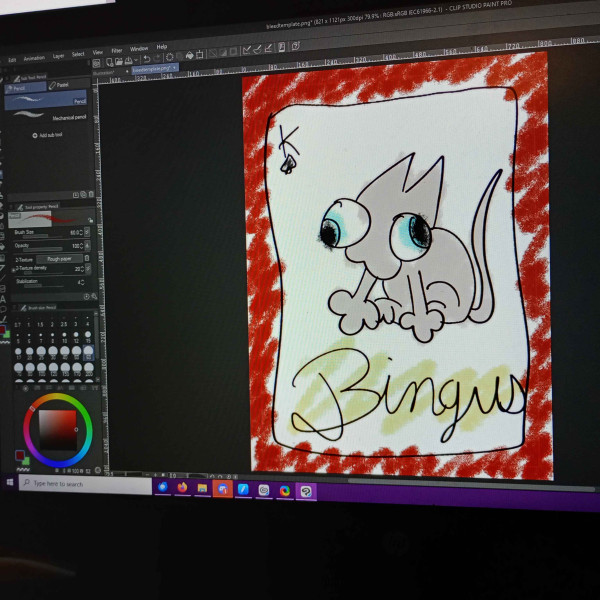Open the Window menu
This screenshot has width=600, height=600.
click(139, 48)
